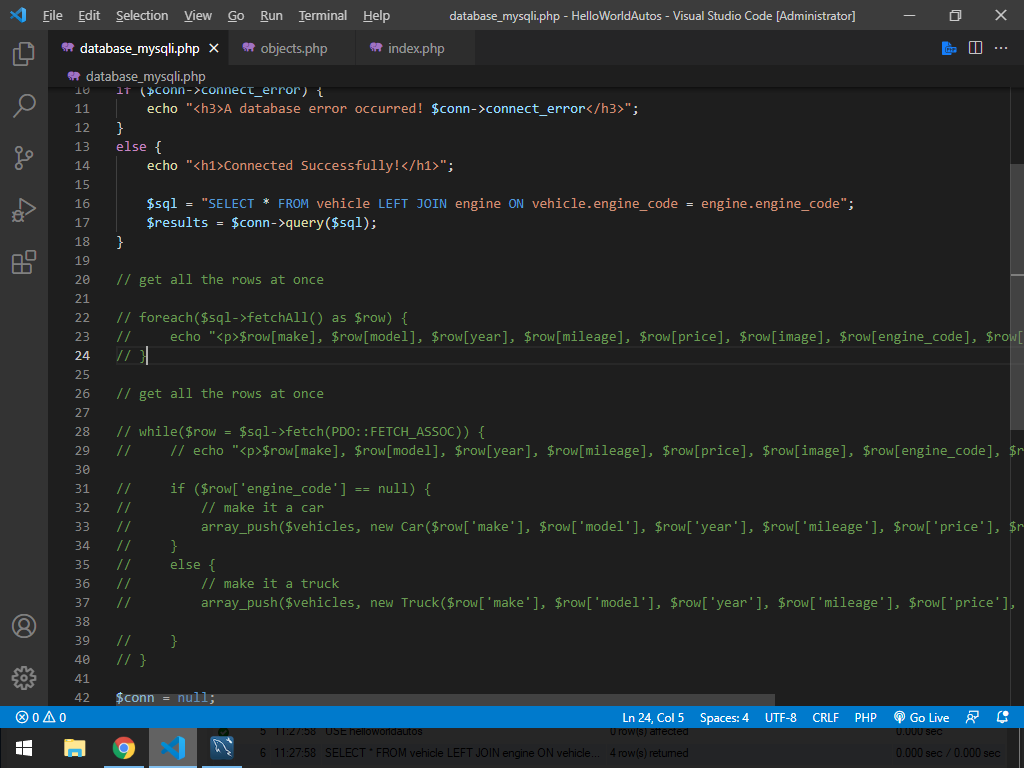Change PHP language mode in status bar

[x=865, y=717]
